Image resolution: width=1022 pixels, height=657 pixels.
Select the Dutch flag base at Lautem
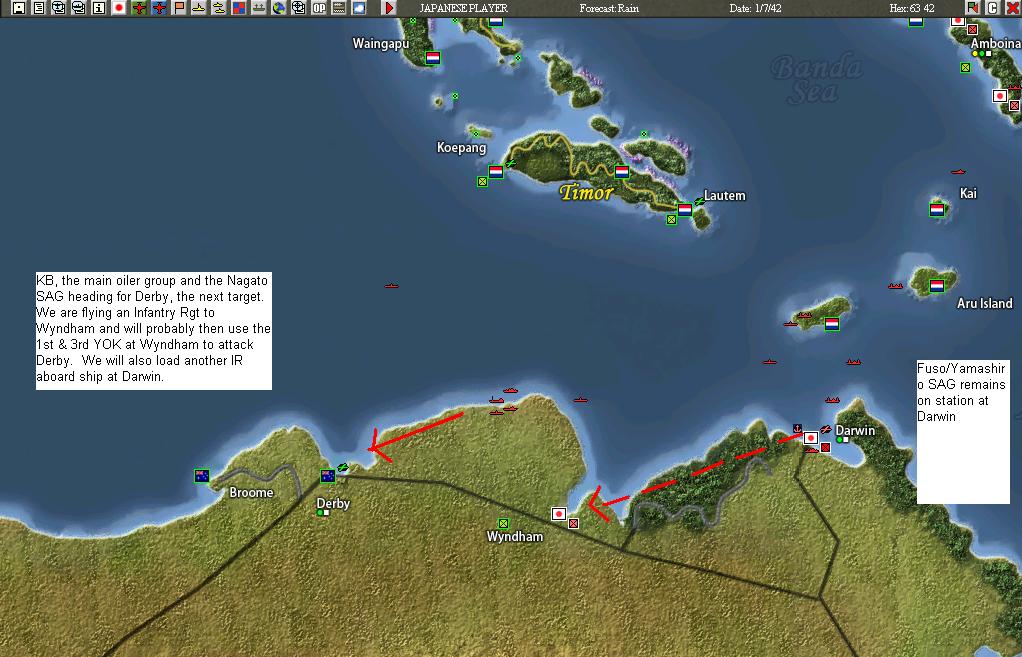coord(684,209)
